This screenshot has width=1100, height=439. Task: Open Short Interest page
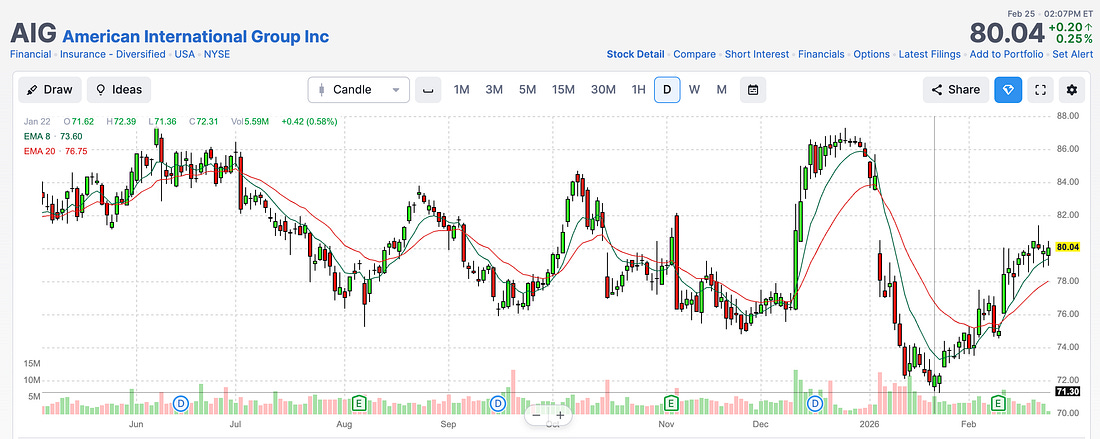757,54
